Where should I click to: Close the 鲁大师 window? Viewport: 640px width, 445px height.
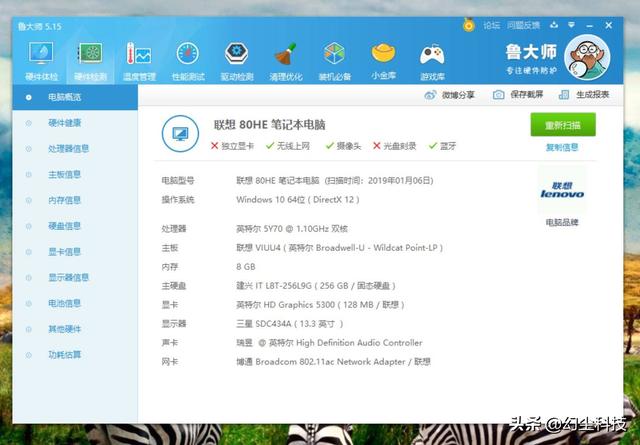tap(609, 25)
